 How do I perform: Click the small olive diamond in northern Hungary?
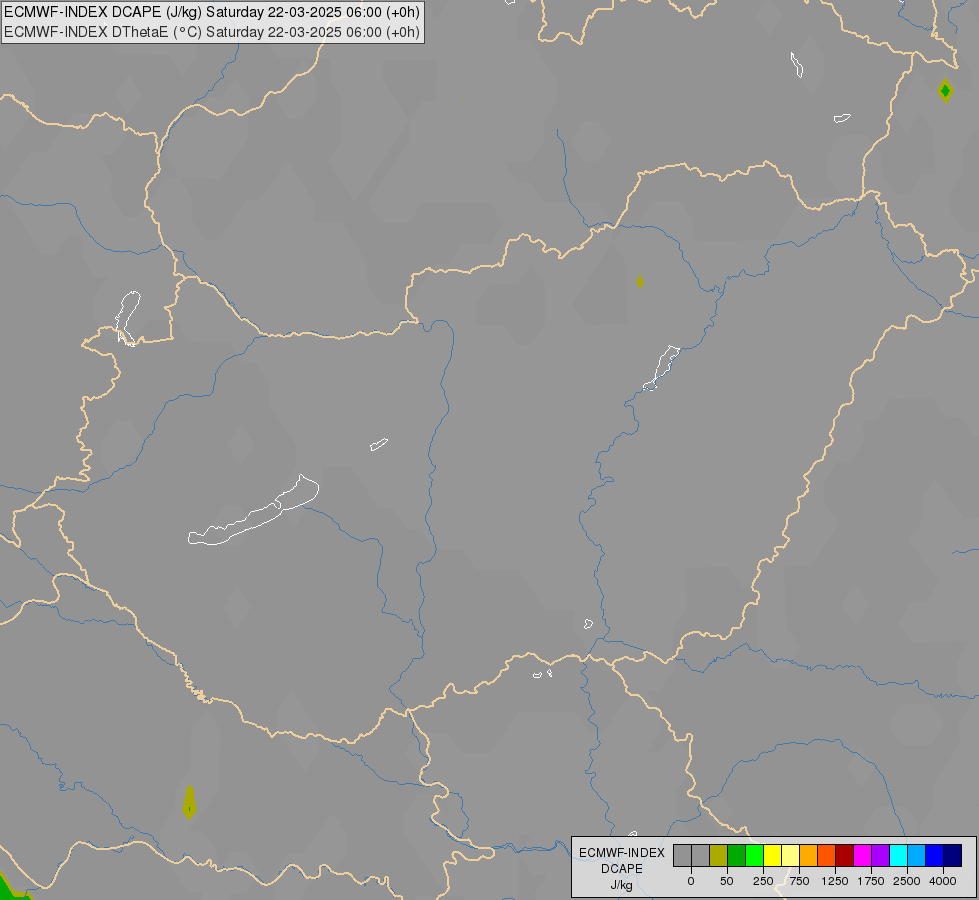tap(640, 282)
